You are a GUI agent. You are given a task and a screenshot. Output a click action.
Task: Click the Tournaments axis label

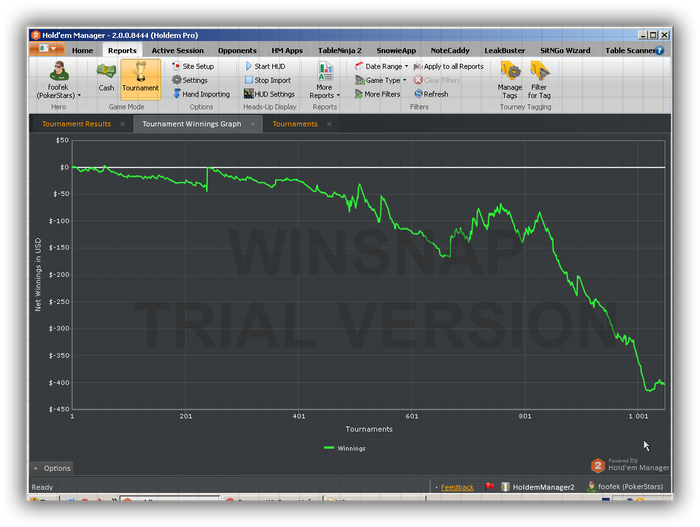[x=369, y=429]
